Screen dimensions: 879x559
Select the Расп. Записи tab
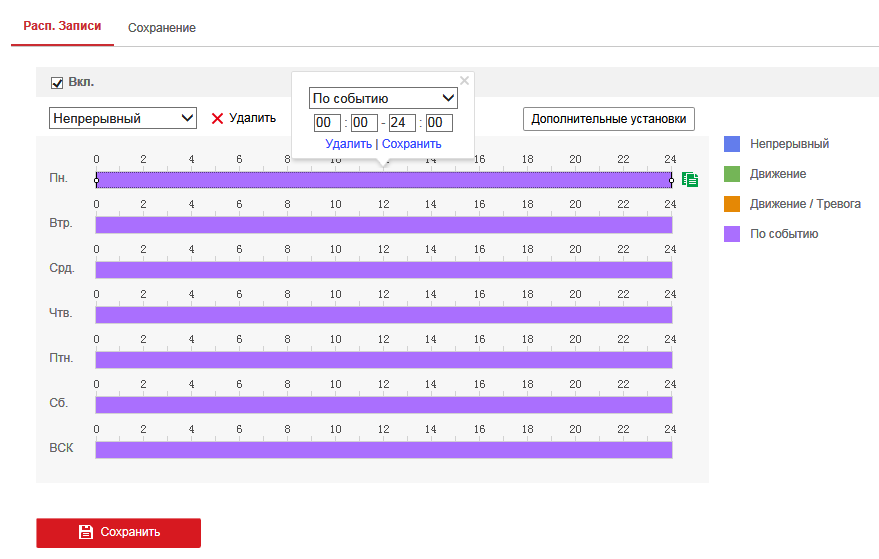62,26
